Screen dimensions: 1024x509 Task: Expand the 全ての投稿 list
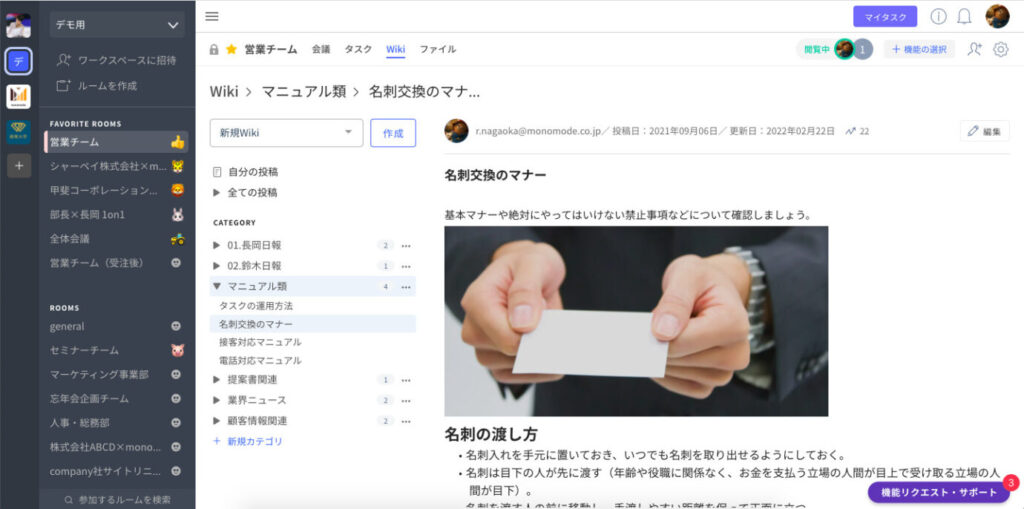217,193
